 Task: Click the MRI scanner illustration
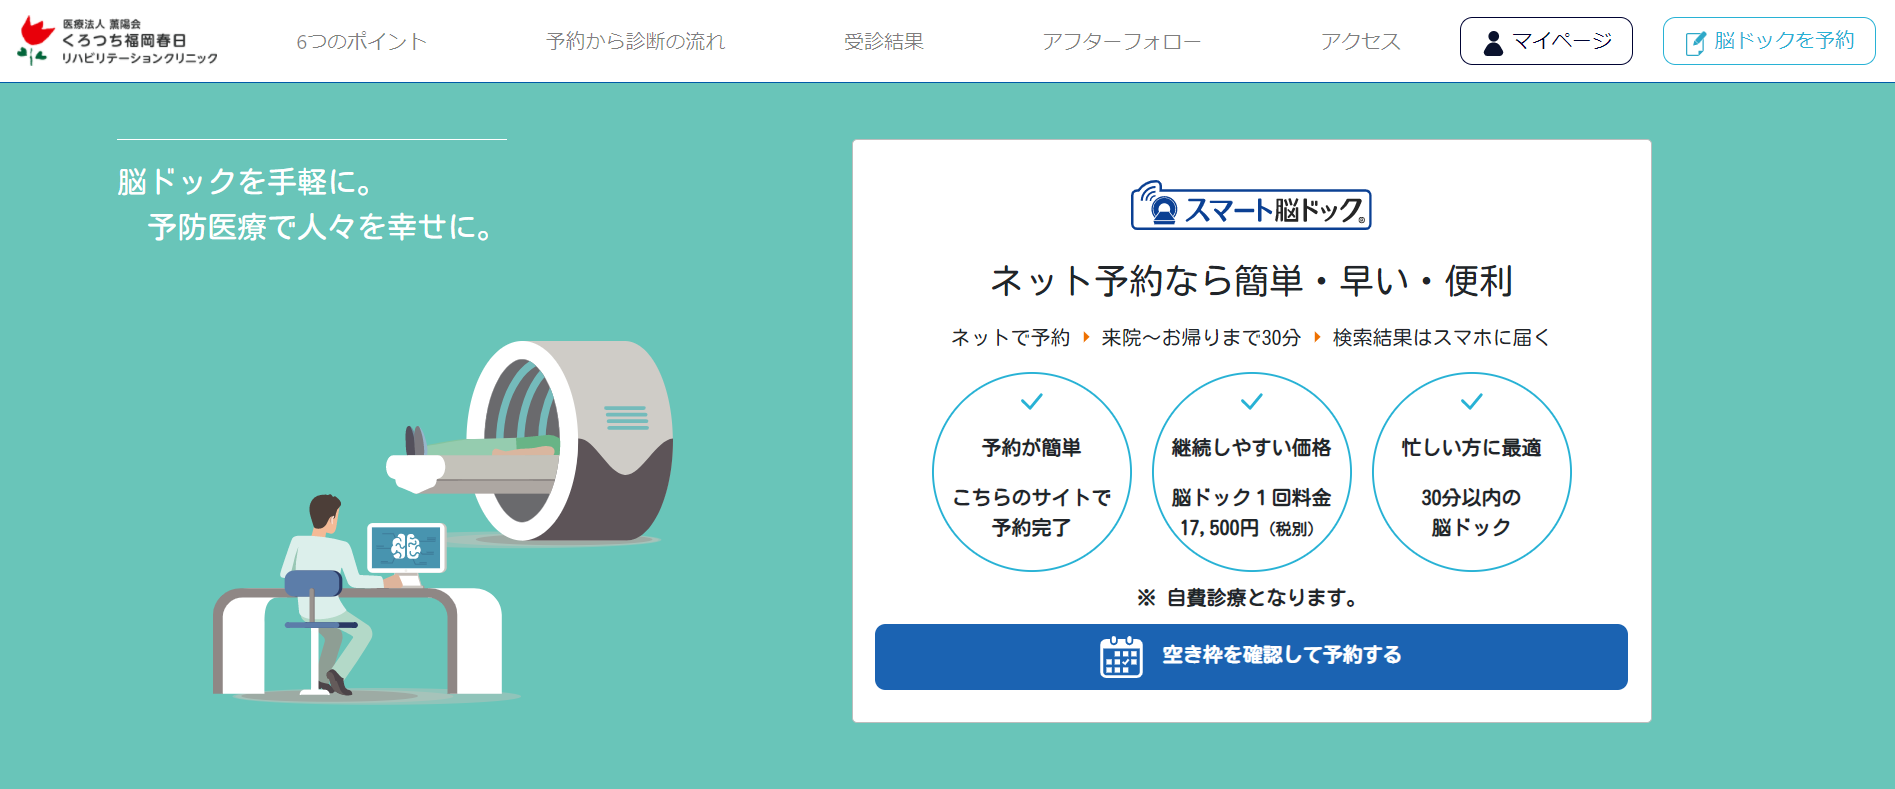(570, 440)
